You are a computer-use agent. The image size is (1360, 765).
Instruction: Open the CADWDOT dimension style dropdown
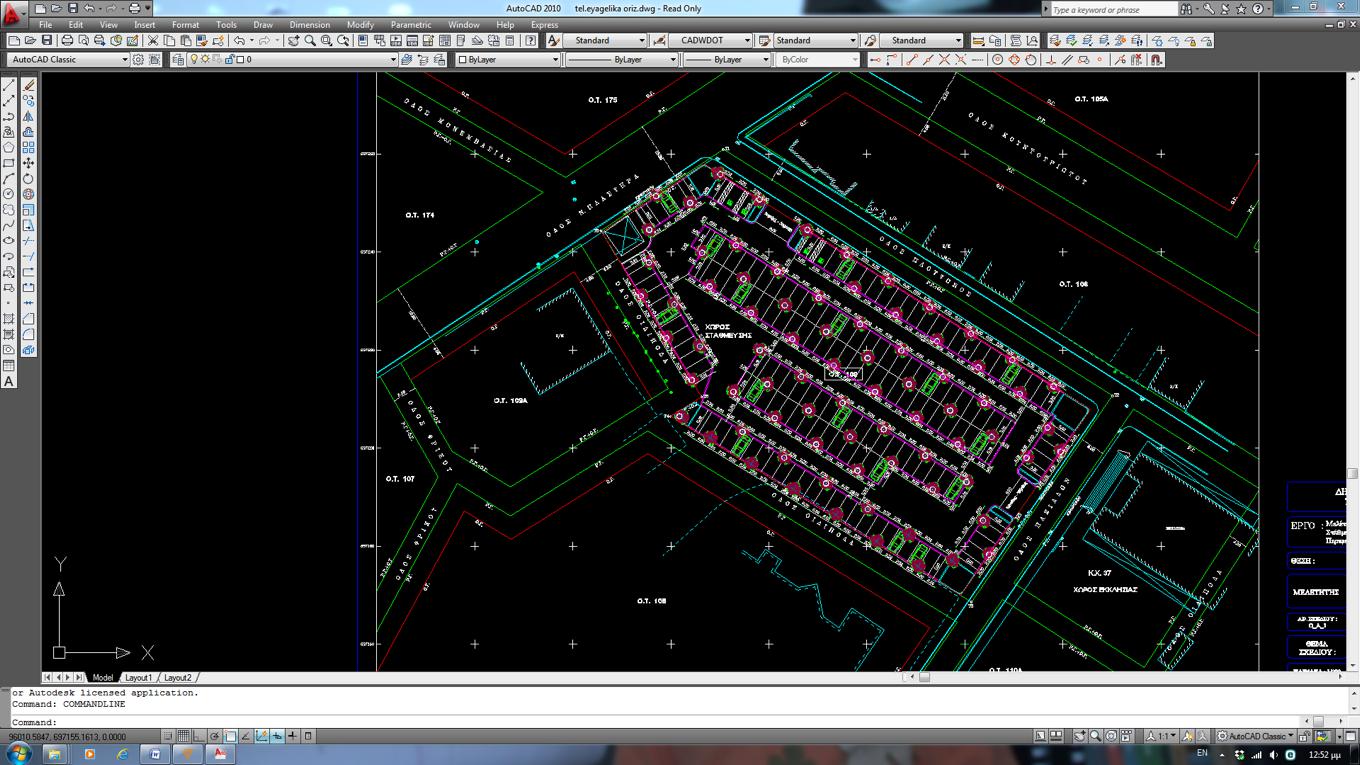[711, 40]
